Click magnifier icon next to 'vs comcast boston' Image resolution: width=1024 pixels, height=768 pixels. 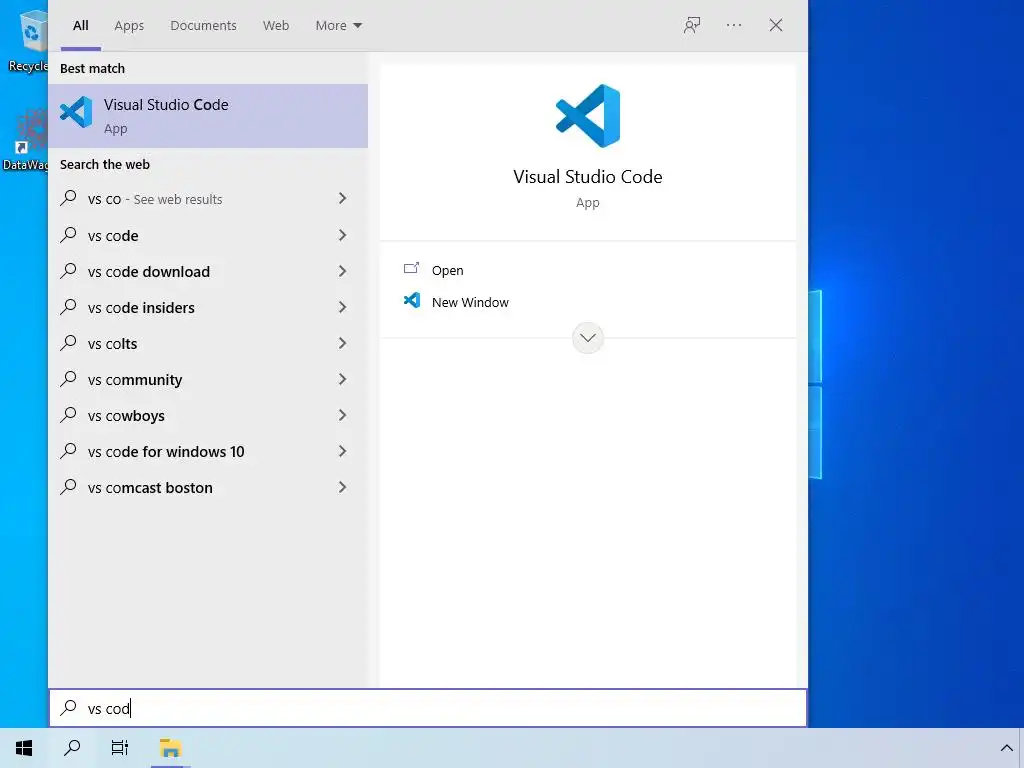coord(69,487)
